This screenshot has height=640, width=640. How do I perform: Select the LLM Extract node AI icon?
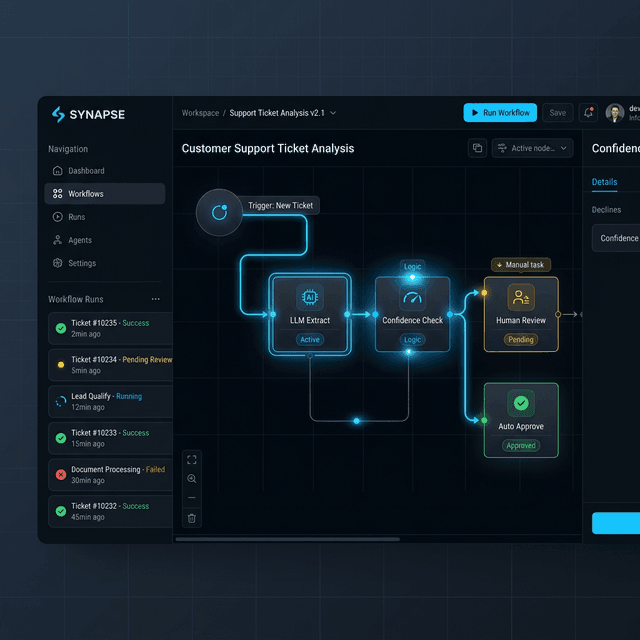point(310,297)
